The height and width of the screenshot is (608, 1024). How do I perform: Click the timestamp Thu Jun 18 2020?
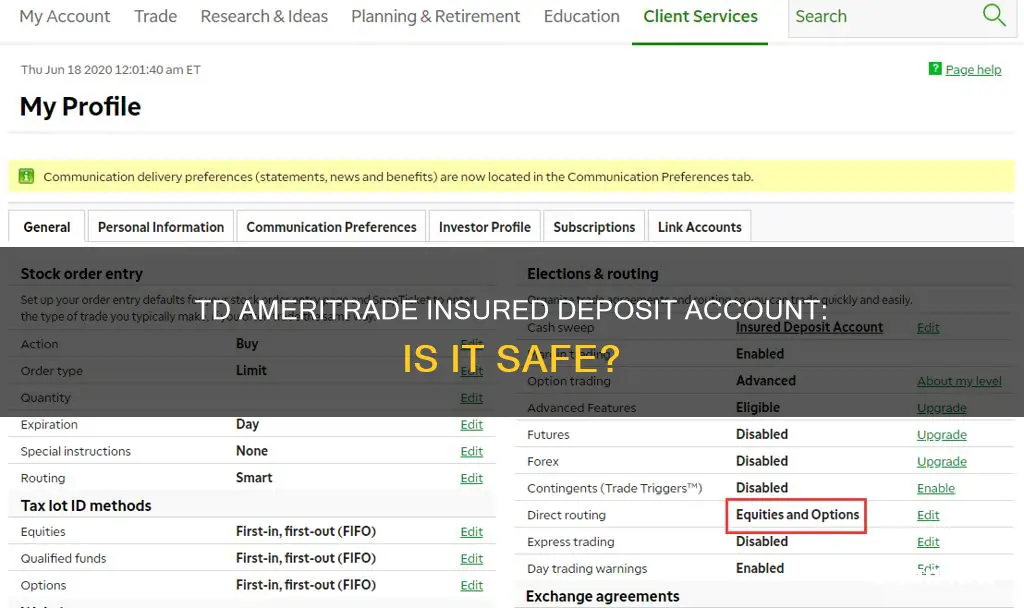pyautogui.click(x=110, y=69)
